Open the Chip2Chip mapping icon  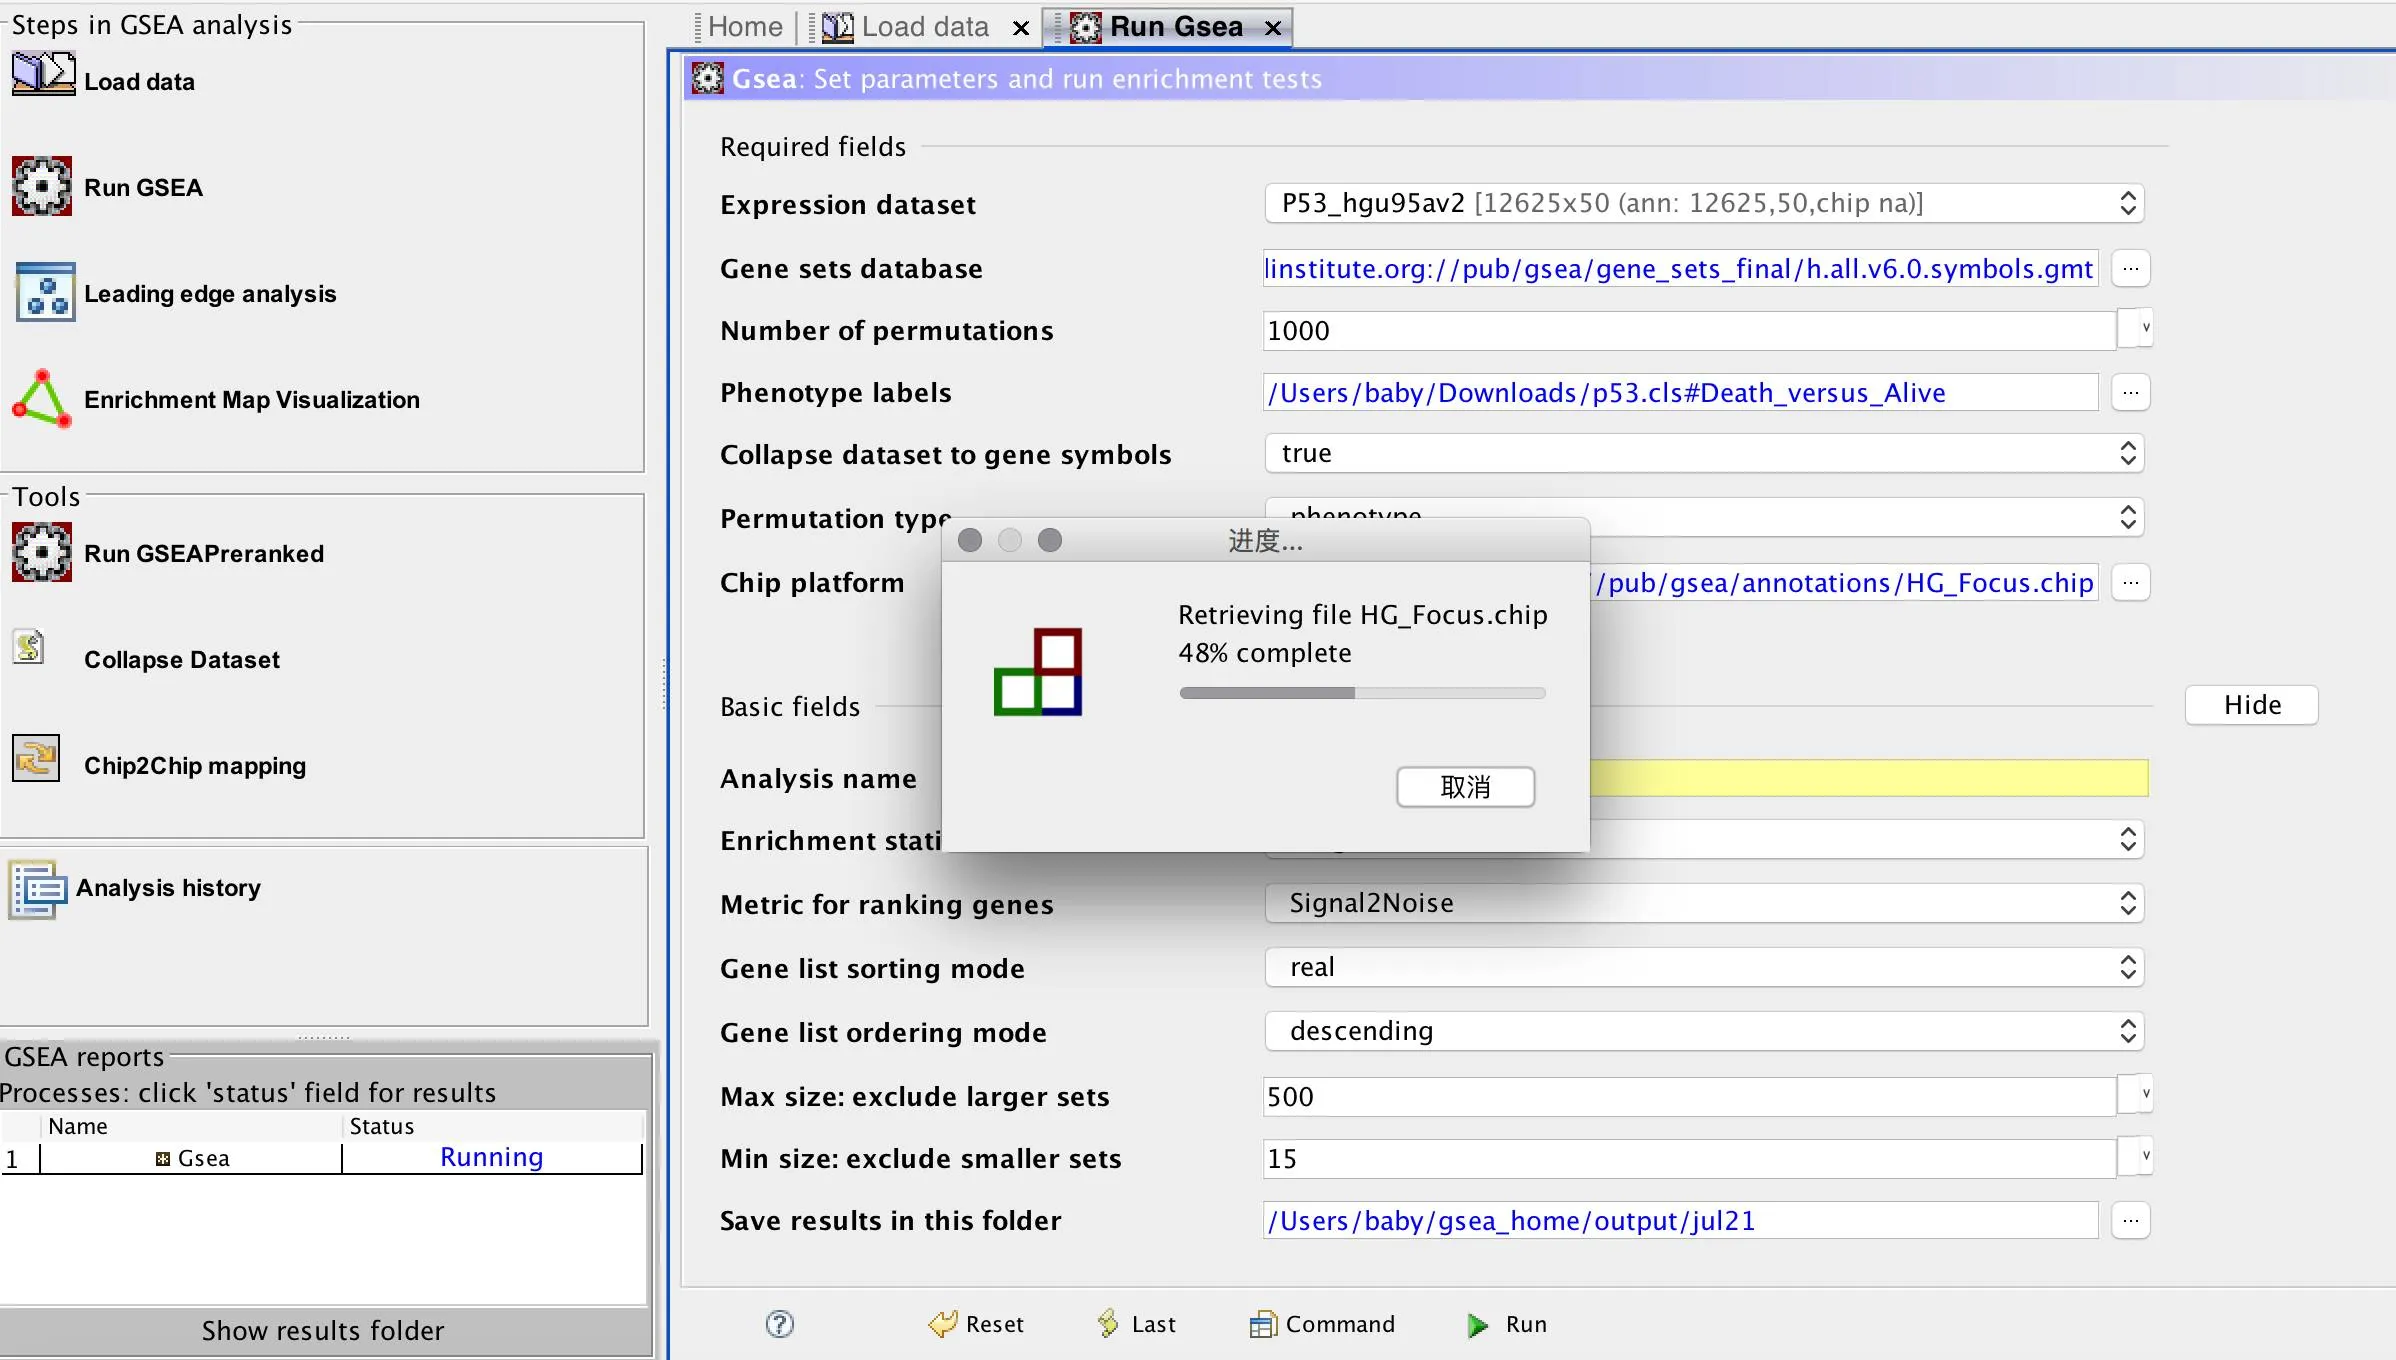coord(36,757)
